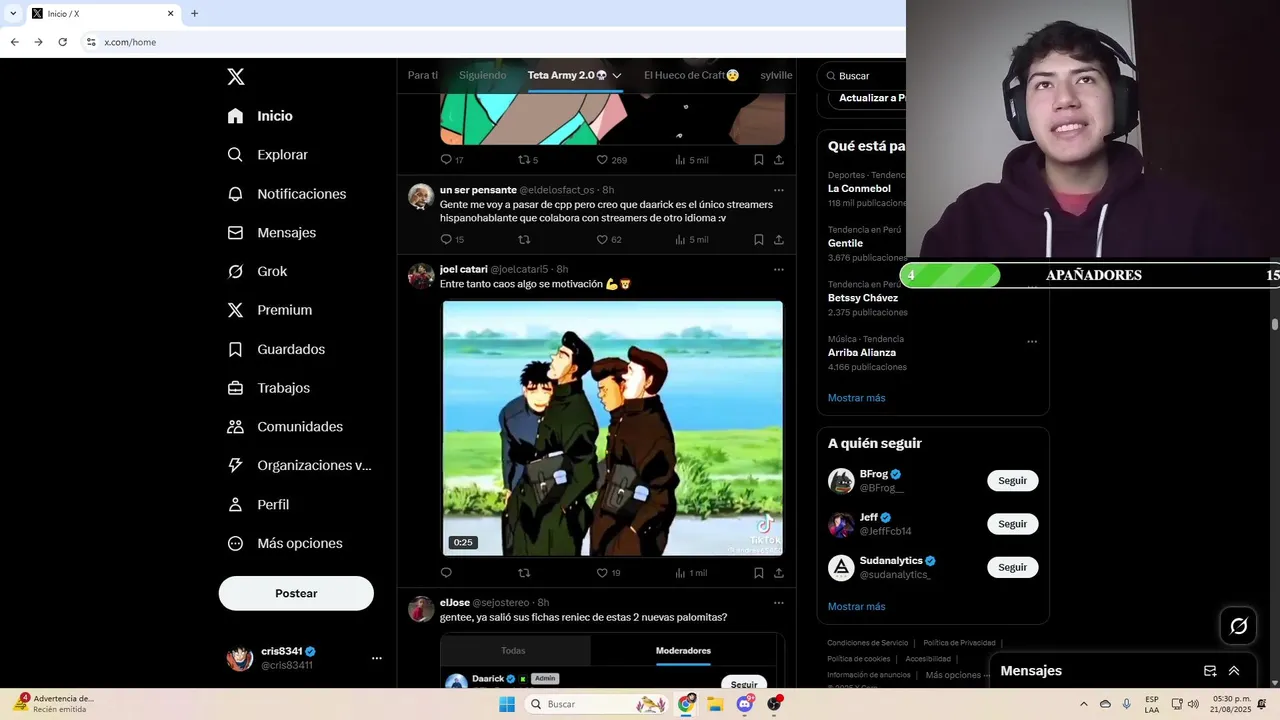Viewport: 1280px width, 720px height.
Task: Follow Sudanalytics account
Action: (x=1012, y=567)
